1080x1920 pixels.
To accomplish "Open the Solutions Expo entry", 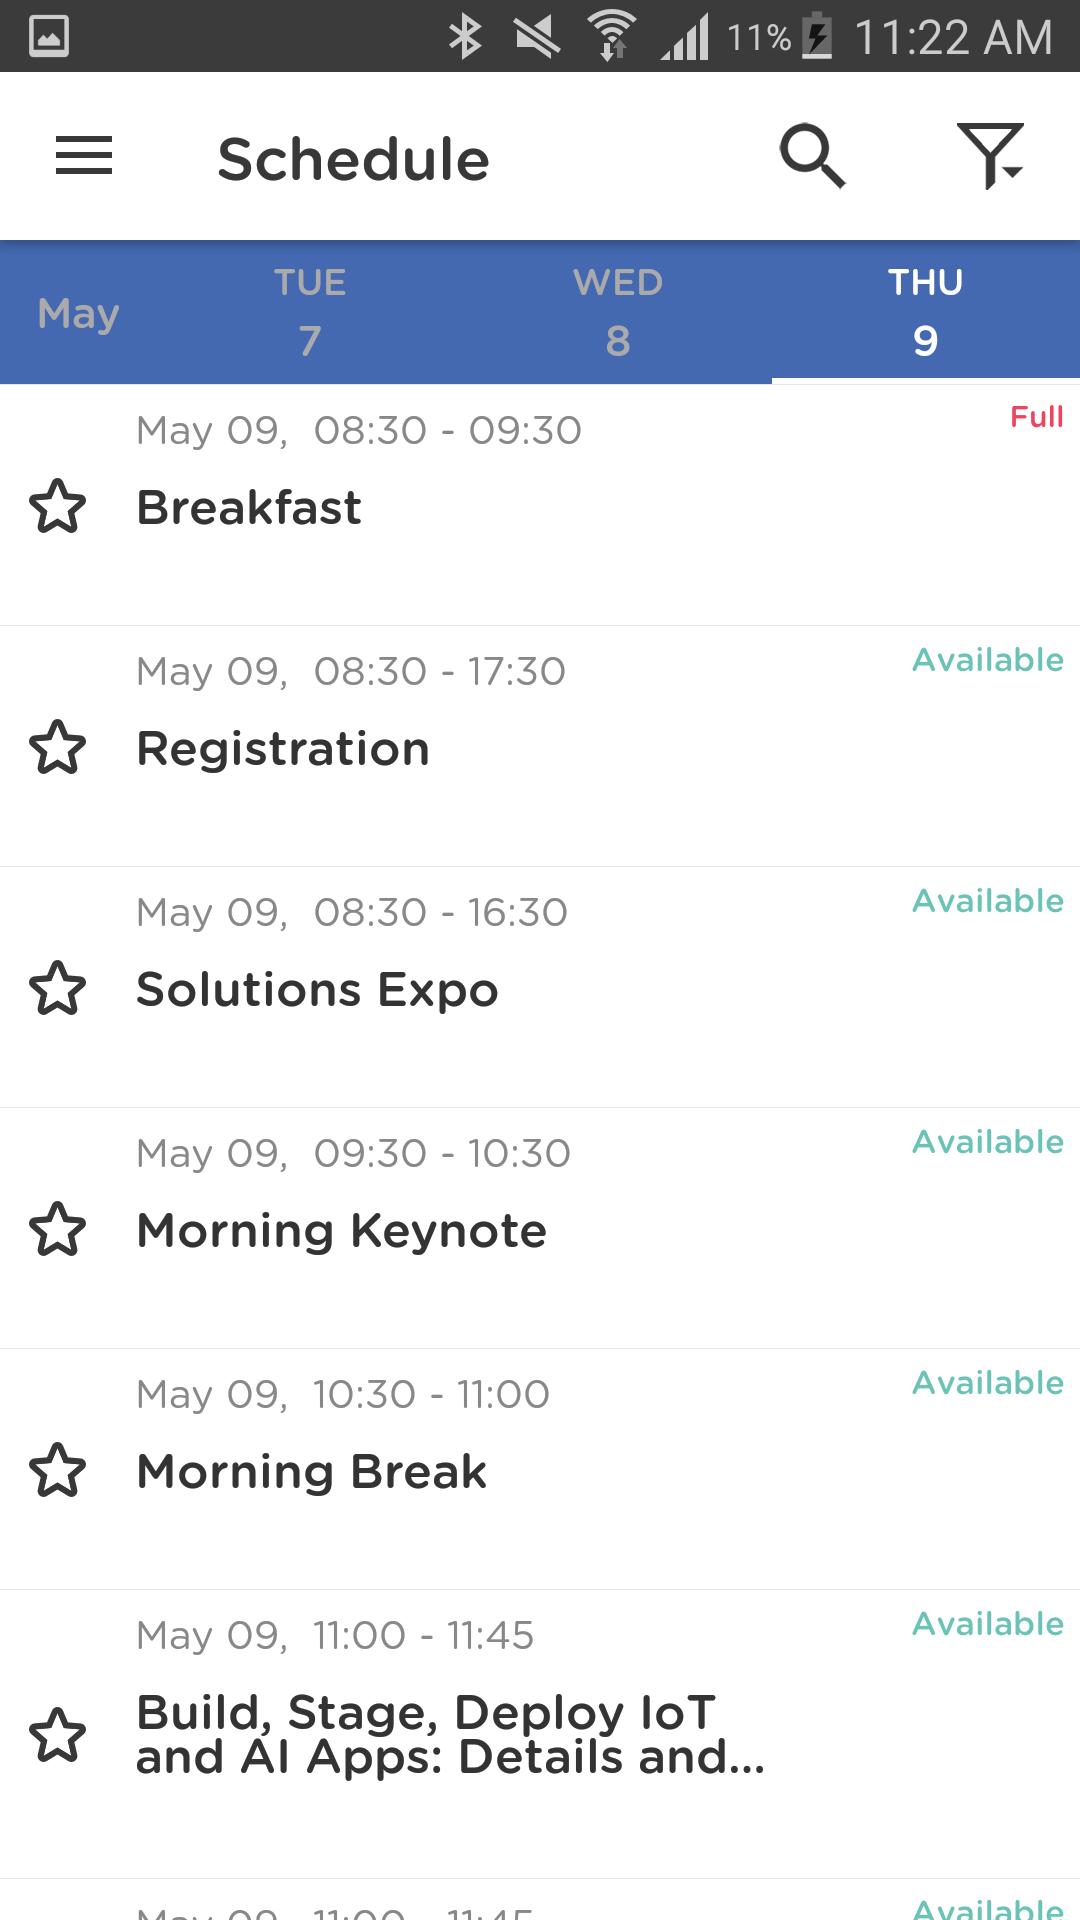I will [317, 989].
